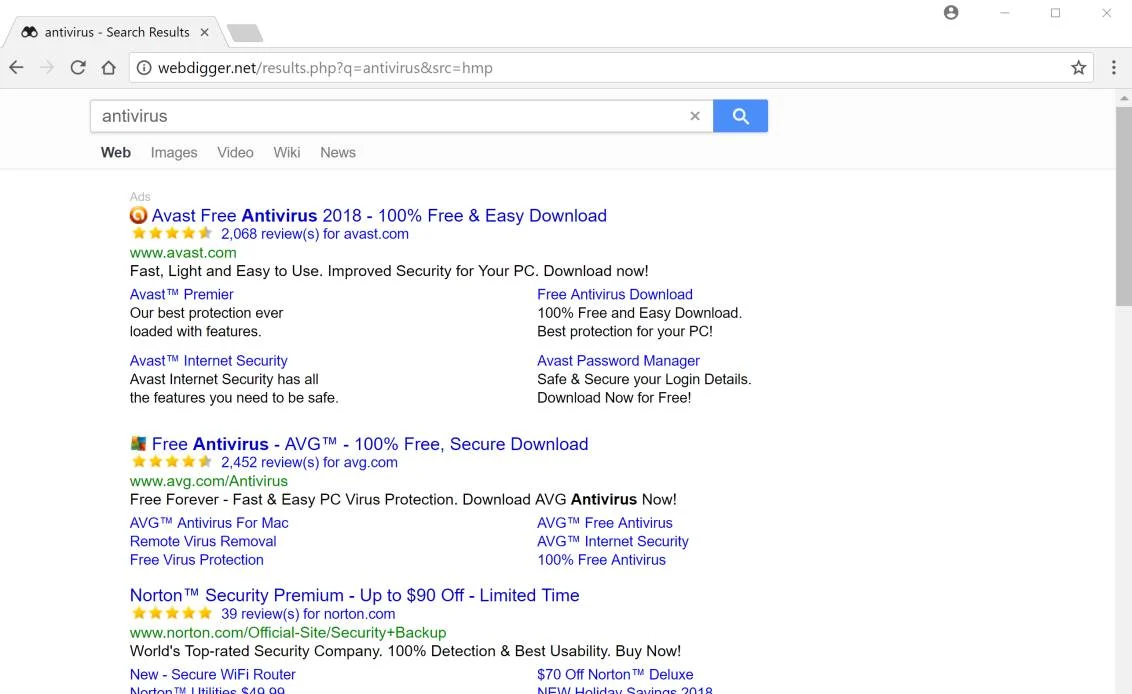Open the Chrome three-dot menu
This screenshot has width=1132, height=694.
coord(1114,68)
